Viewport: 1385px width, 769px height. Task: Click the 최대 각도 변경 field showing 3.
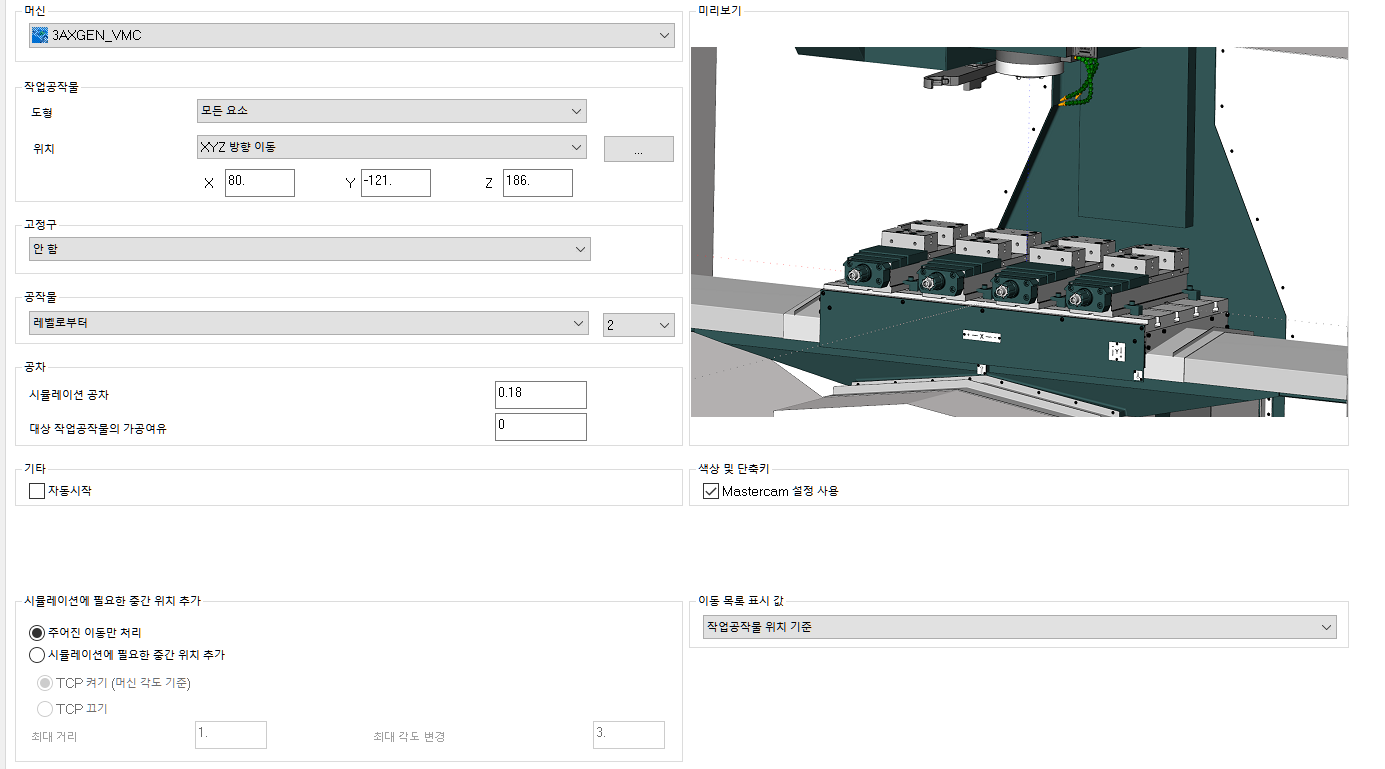pos(629,735)
